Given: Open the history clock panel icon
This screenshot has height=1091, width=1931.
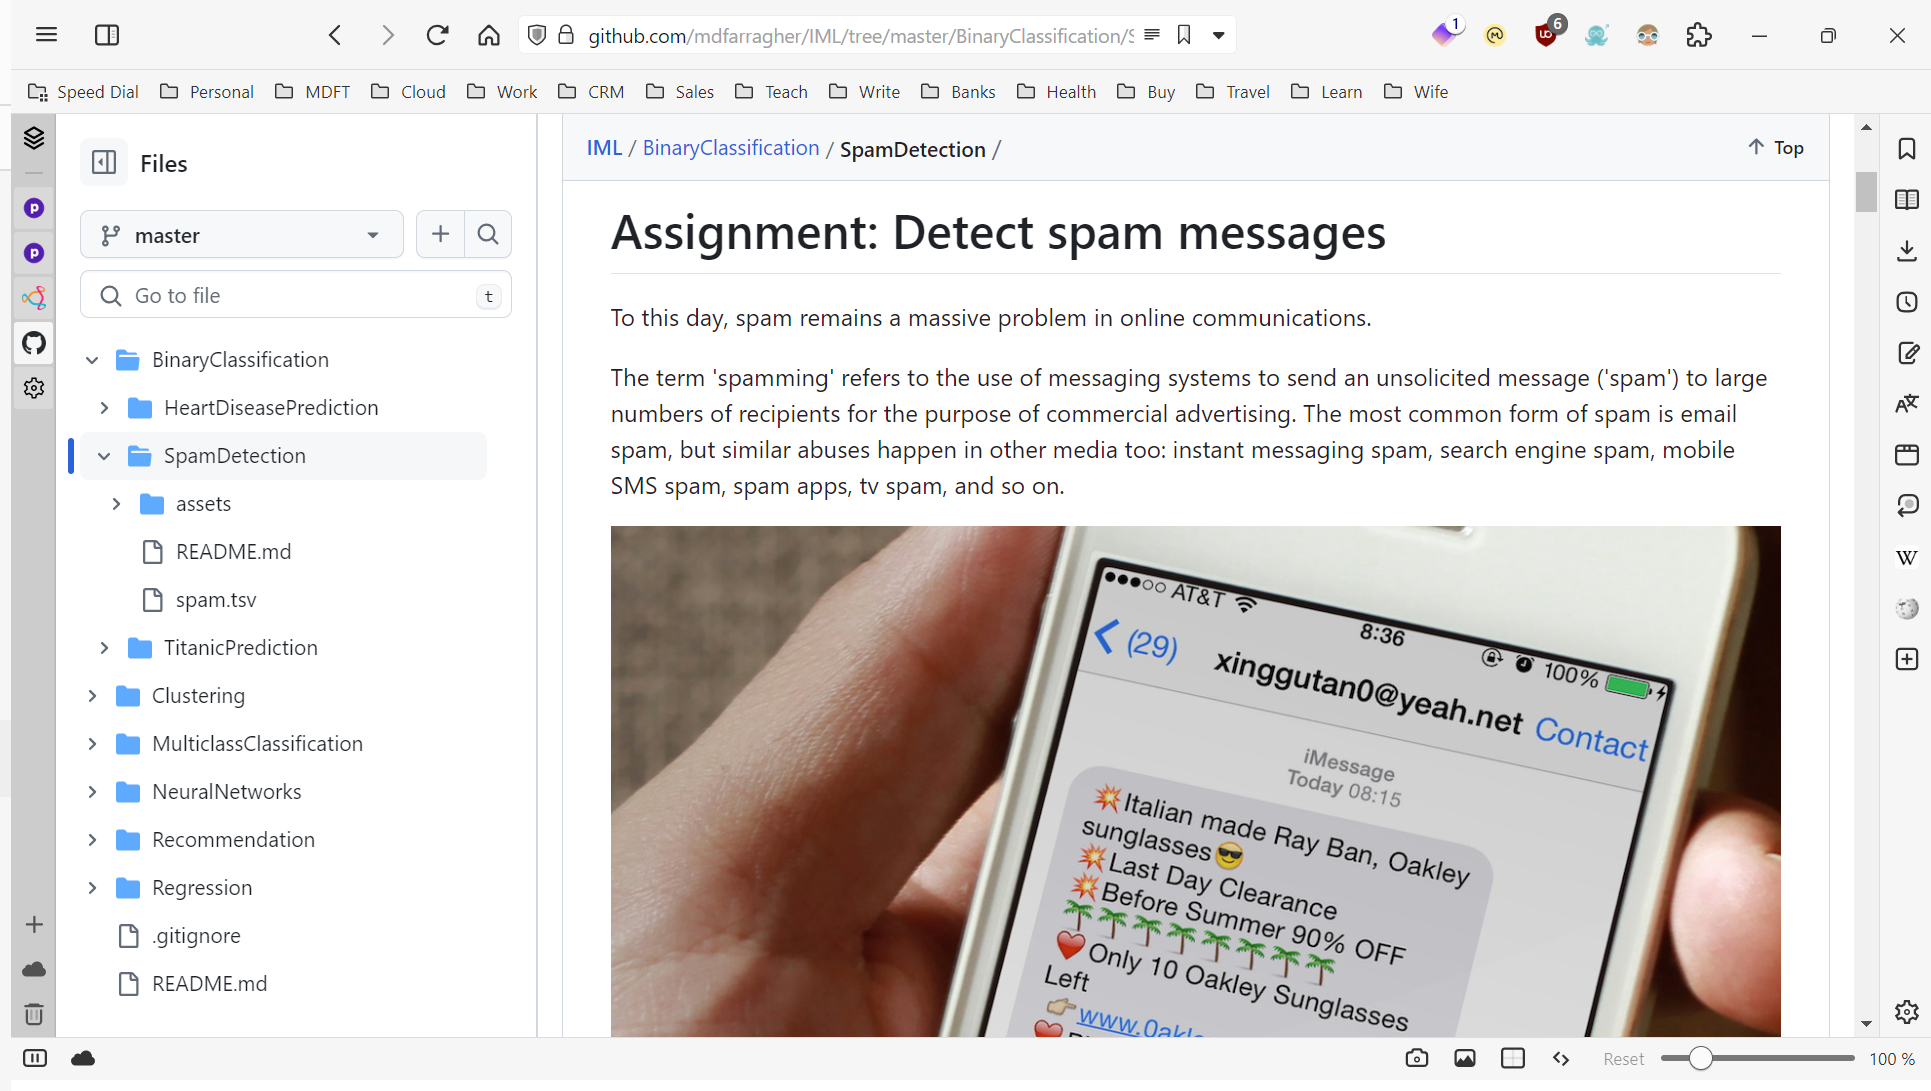Looking at the screenshot, I should coord(1907,302).
